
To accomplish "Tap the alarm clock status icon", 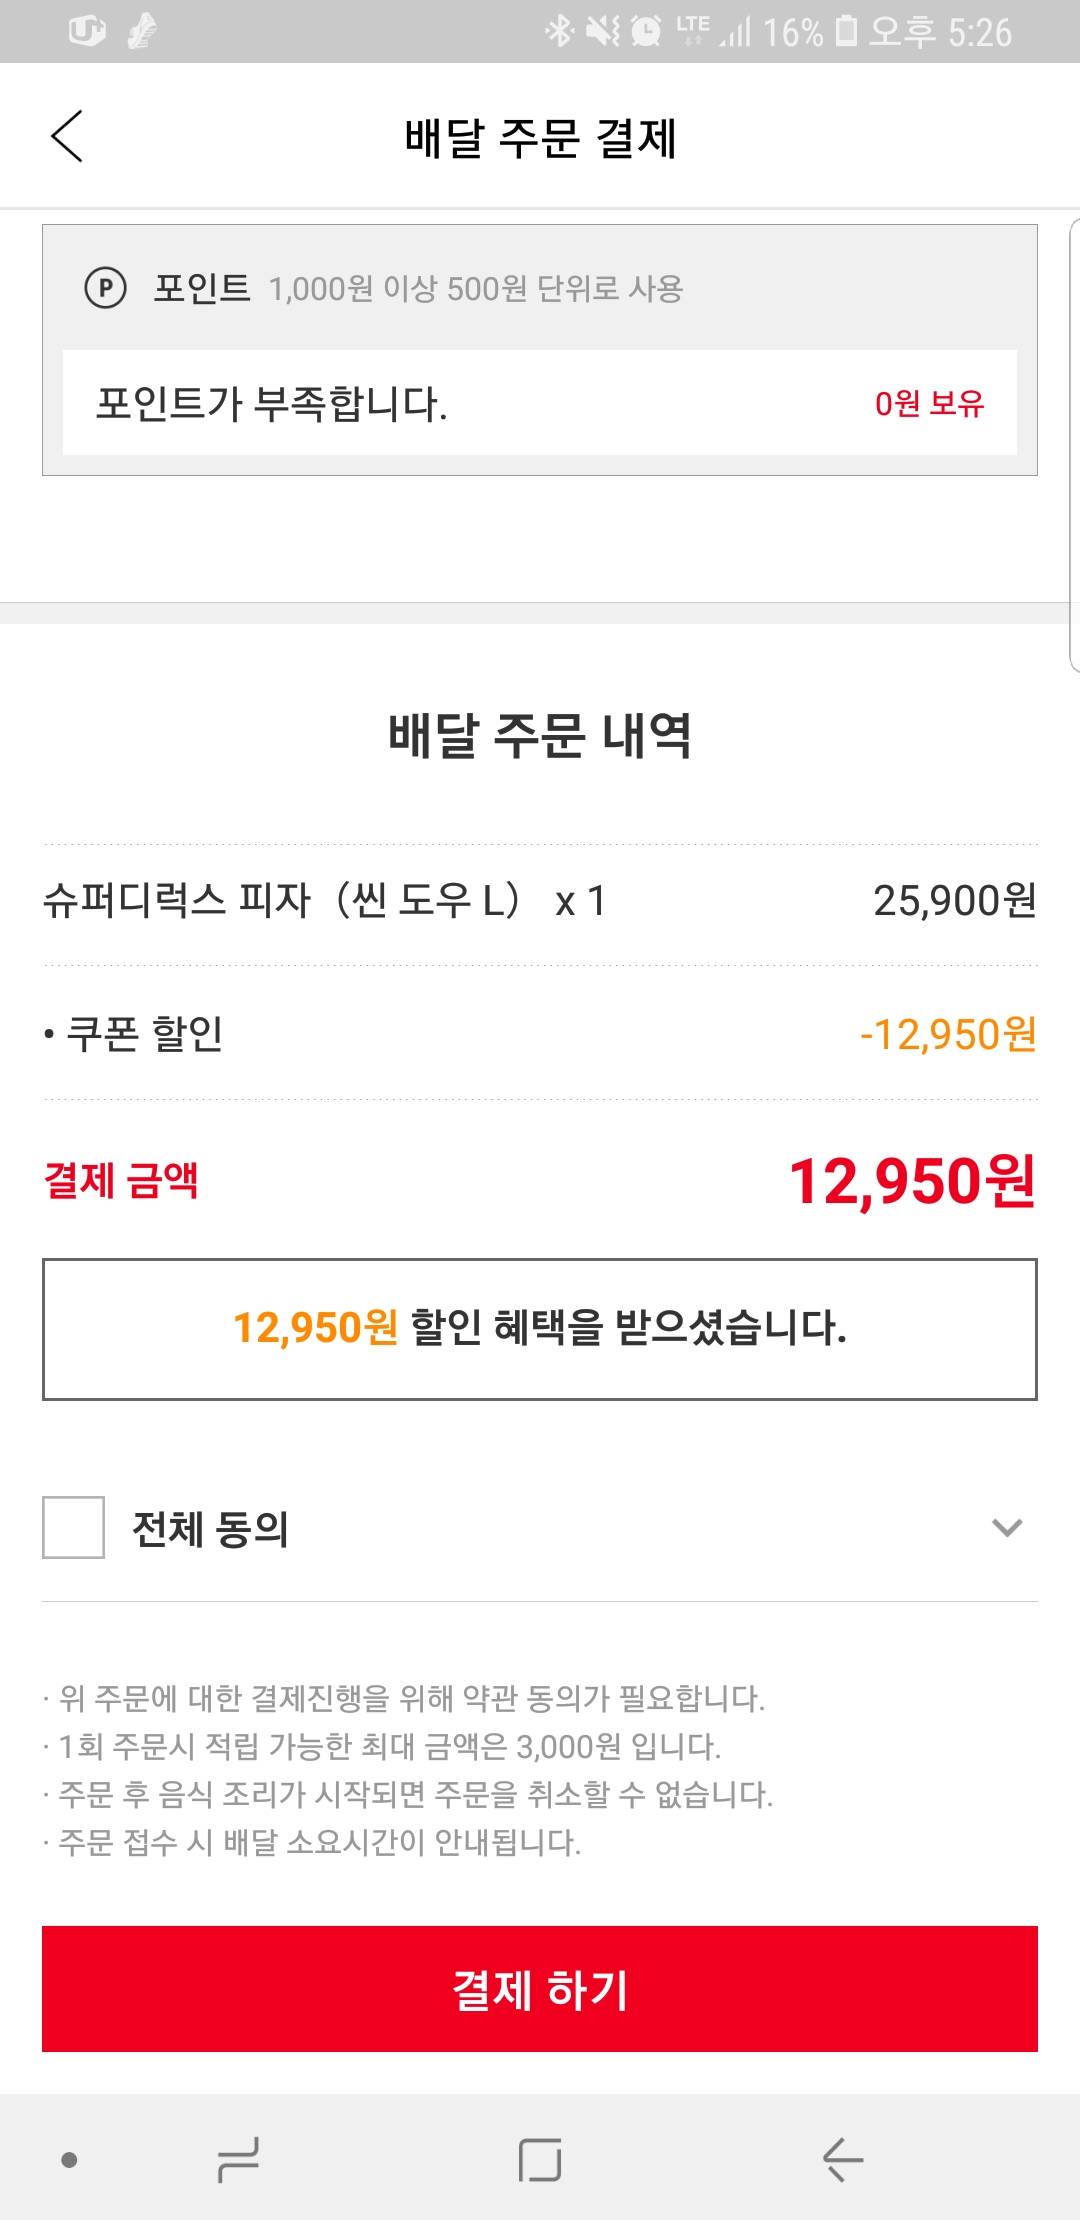I will click(647, 31).
